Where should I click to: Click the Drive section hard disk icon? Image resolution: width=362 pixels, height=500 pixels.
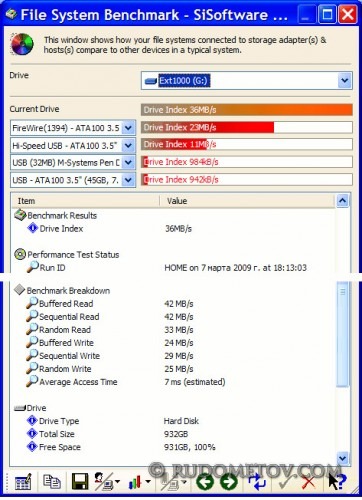pyautogui.click(x=20, y=408)
